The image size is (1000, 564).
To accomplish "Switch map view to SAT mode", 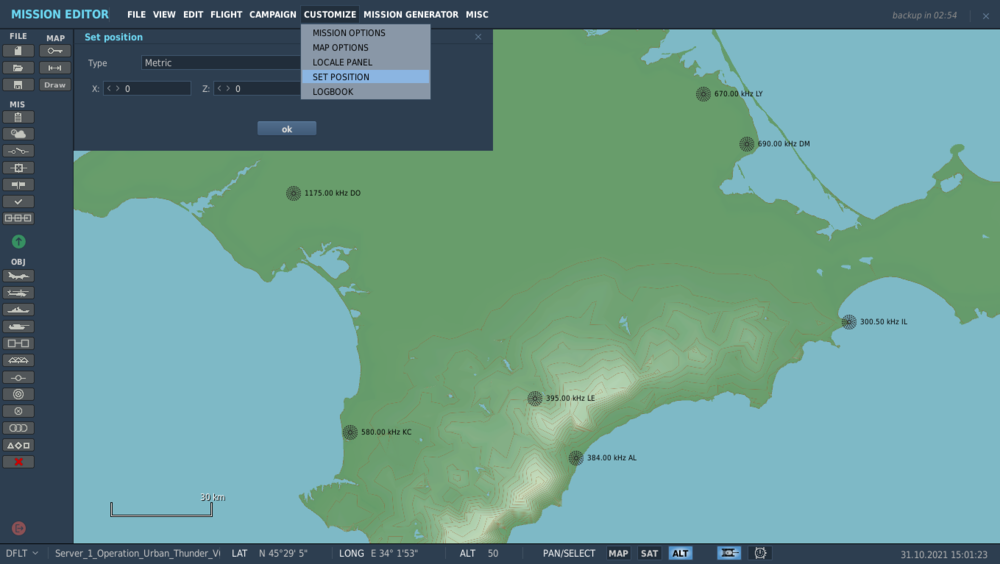I will [x=649, y=553].
